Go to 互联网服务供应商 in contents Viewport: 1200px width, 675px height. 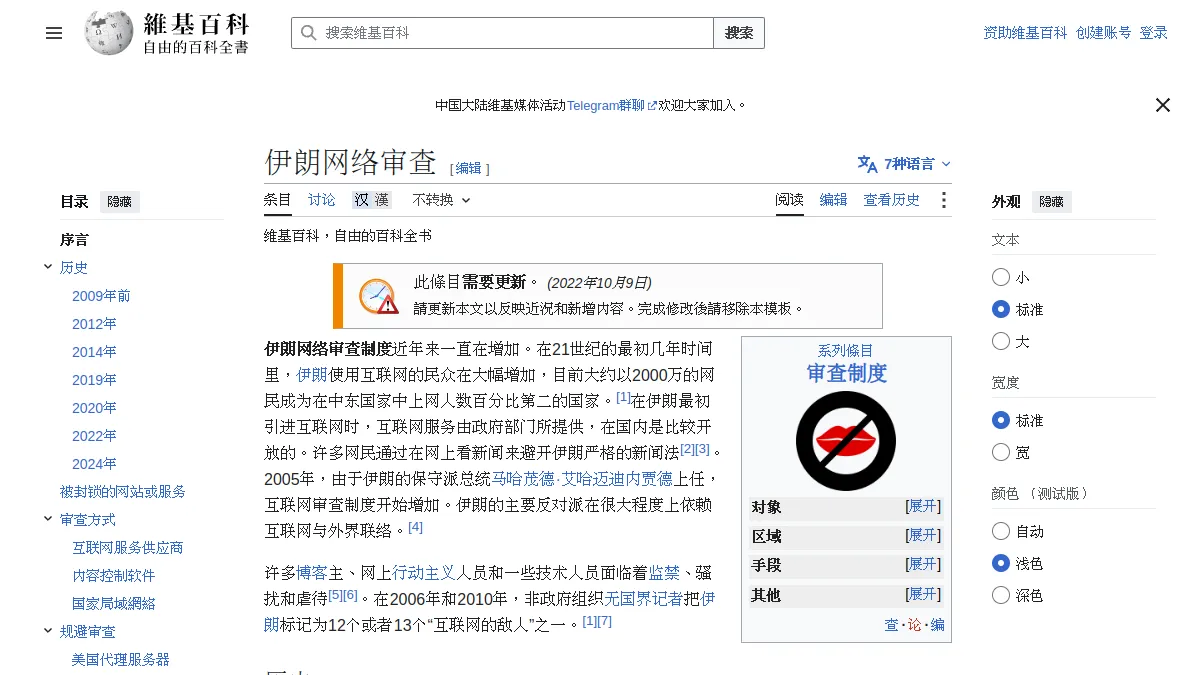pos(128,548)
